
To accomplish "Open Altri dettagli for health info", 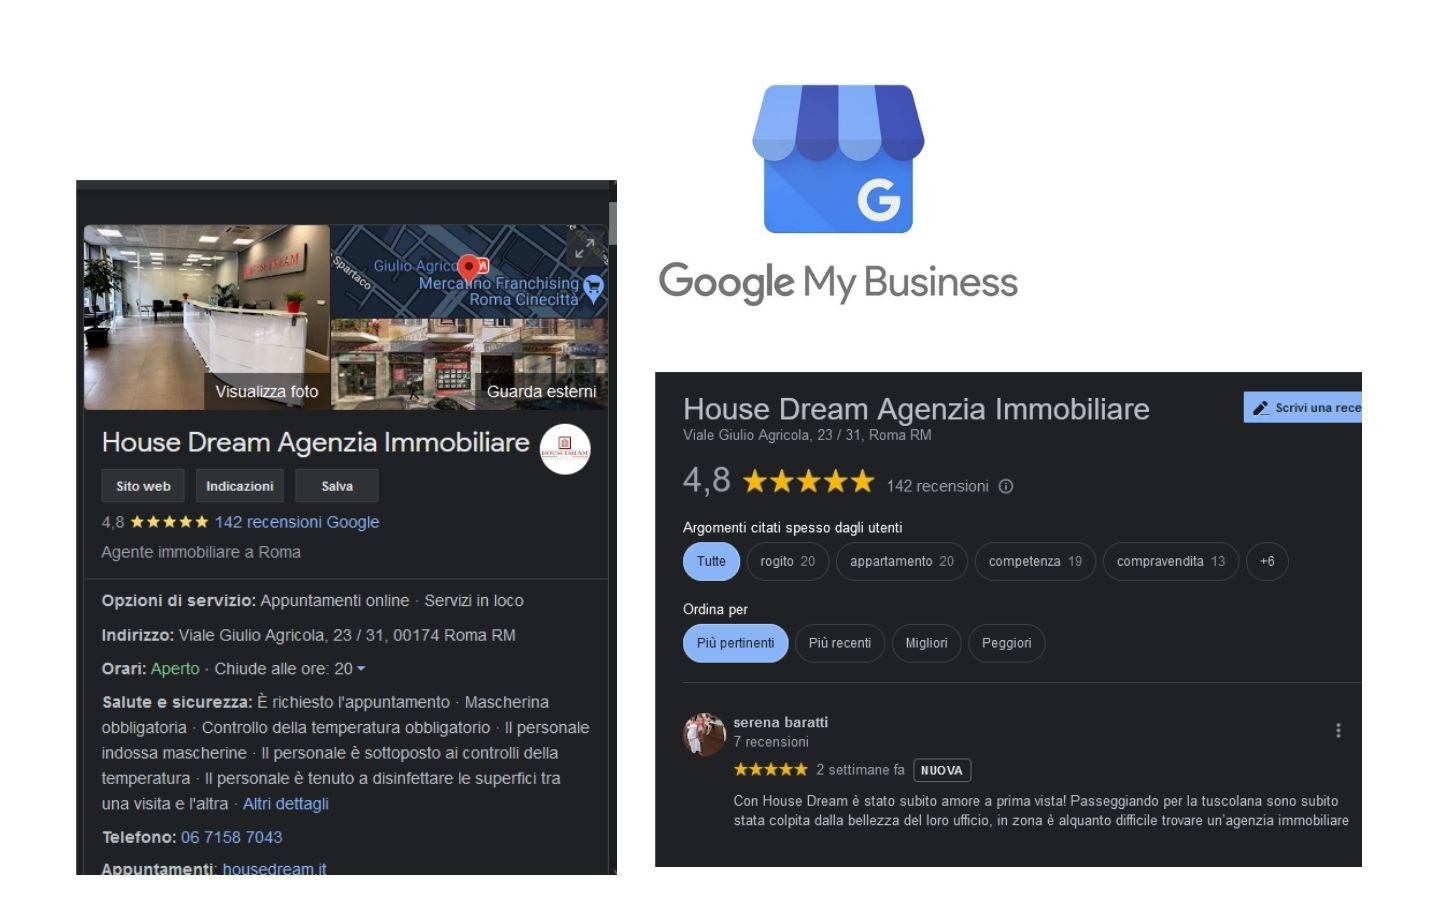I will pos(286,804).
